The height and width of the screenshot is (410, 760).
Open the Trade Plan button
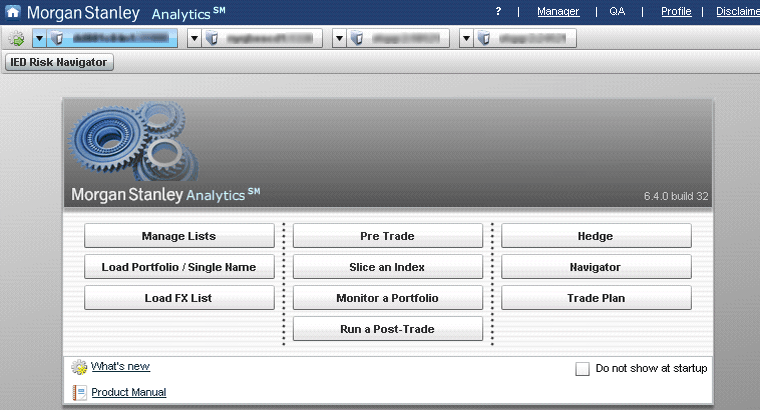(596, 298)
